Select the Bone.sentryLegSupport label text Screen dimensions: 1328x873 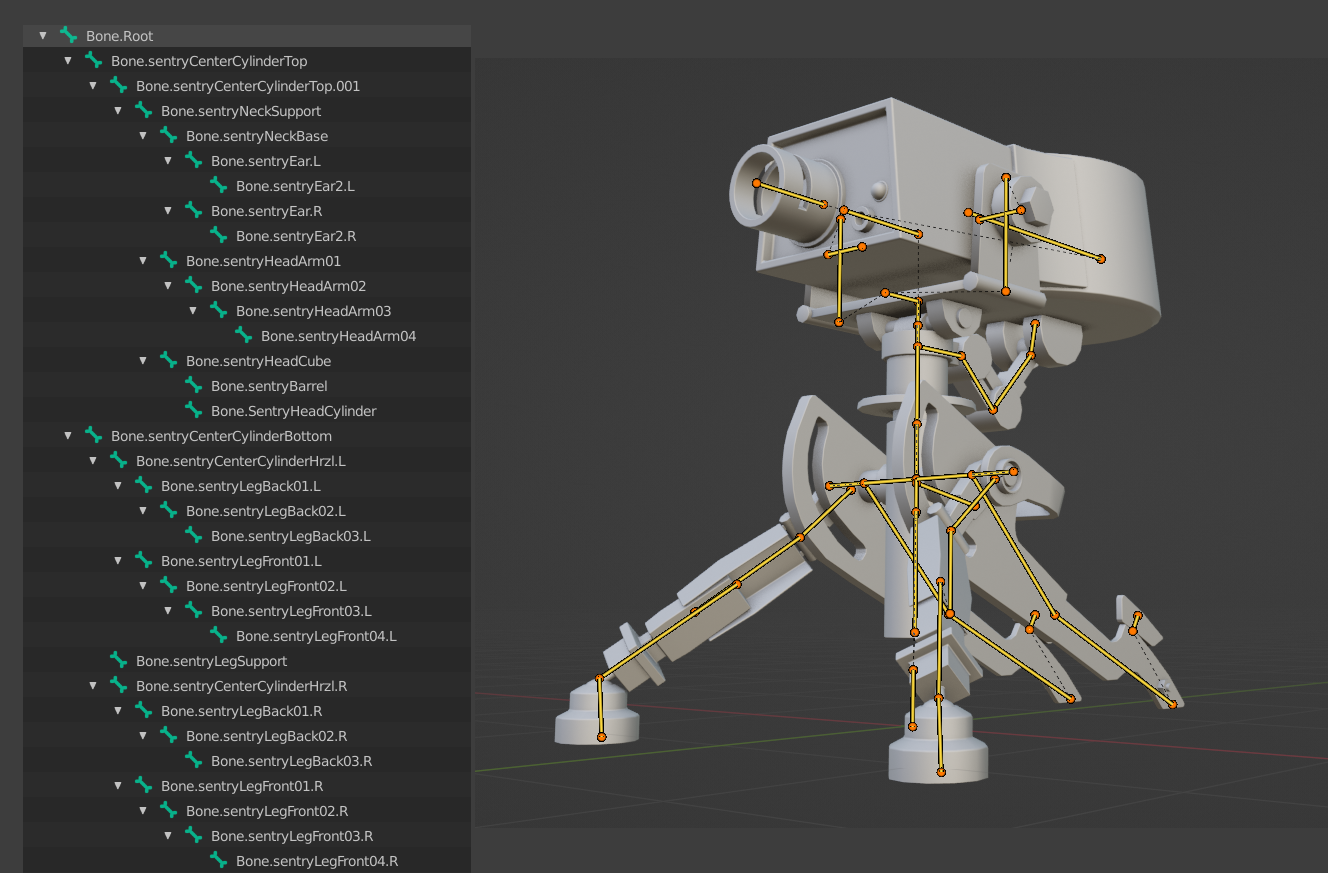(212, 661)
